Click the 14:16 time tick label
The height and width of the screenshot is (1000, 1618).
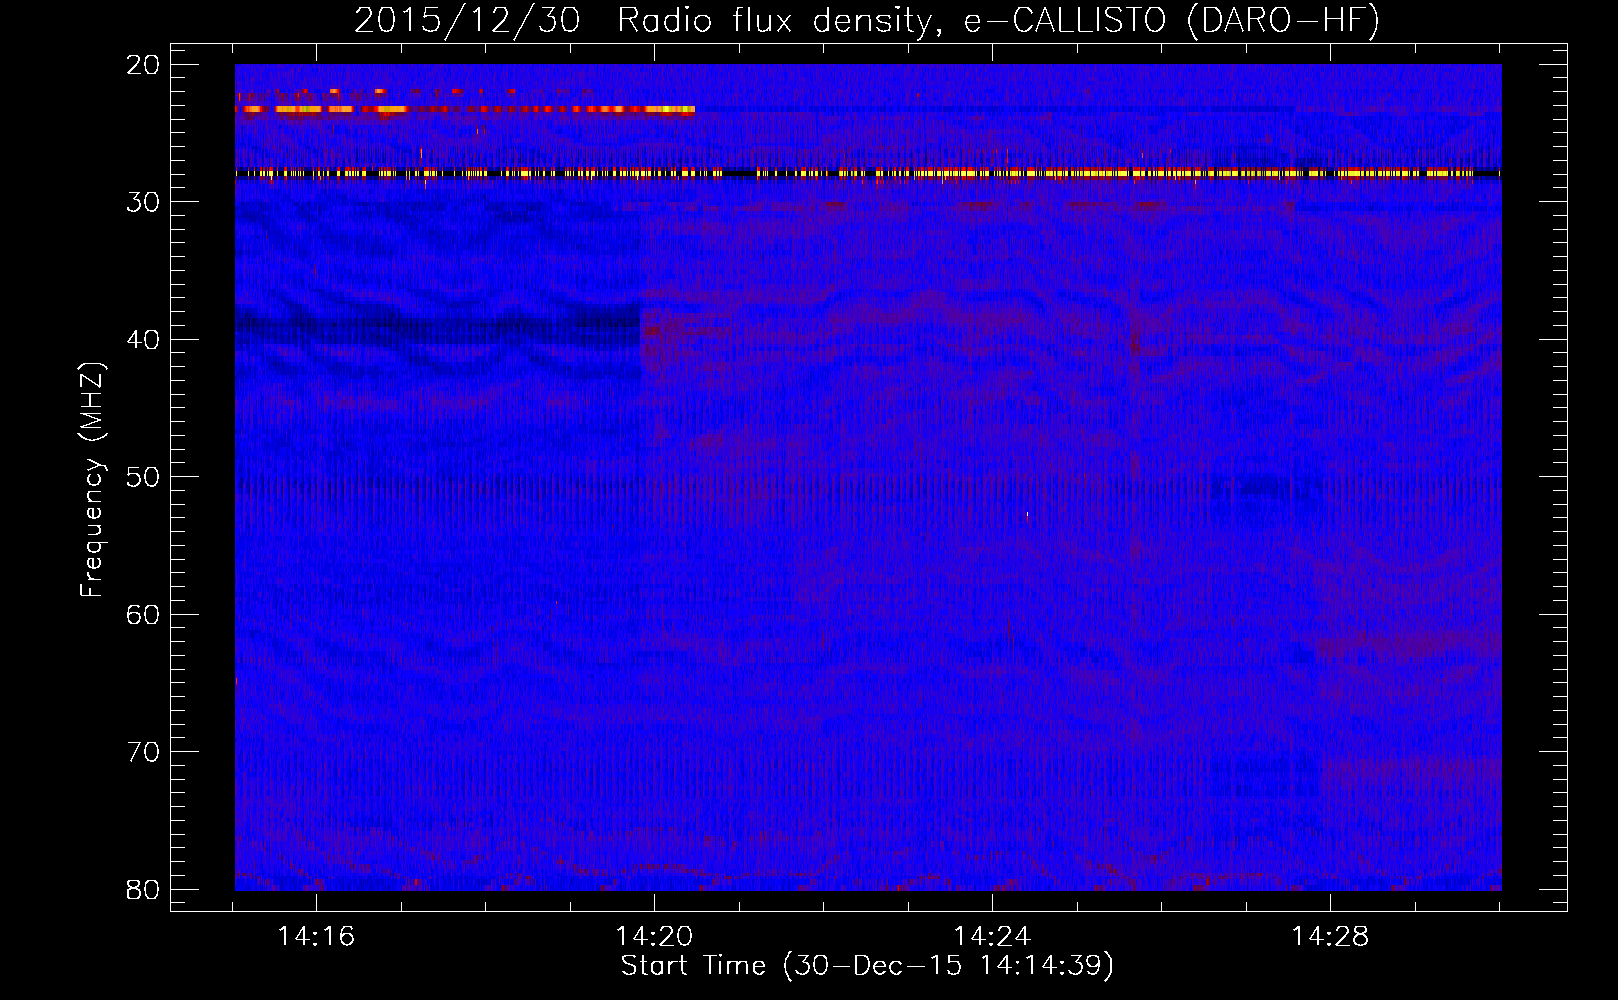coord(316,937)
